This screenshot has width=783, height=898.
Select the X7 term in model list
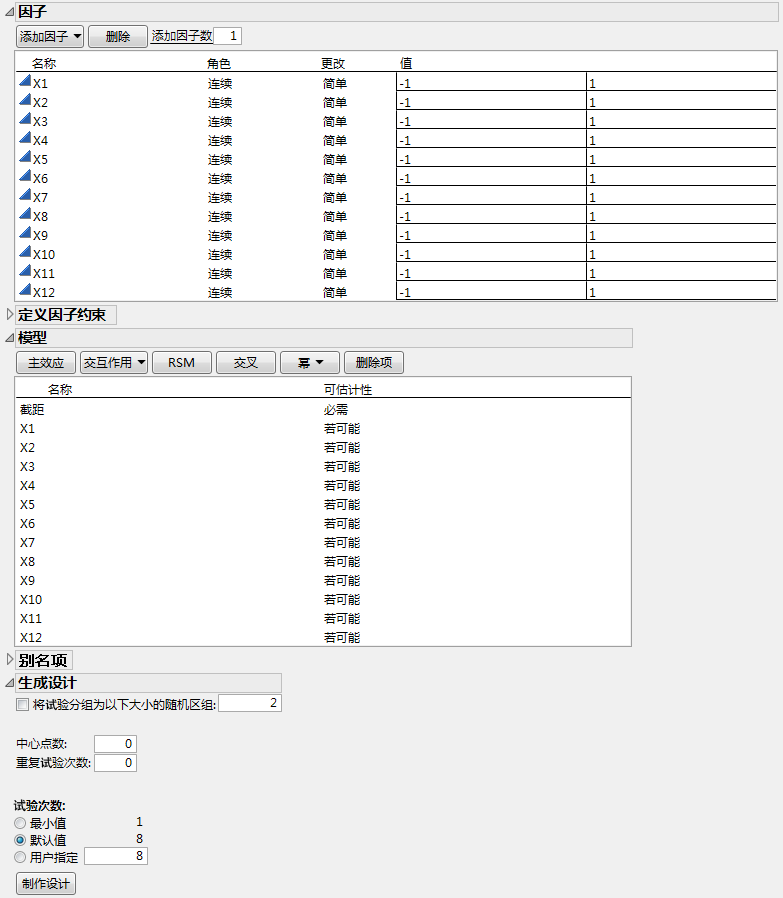(x=323, y=542)
